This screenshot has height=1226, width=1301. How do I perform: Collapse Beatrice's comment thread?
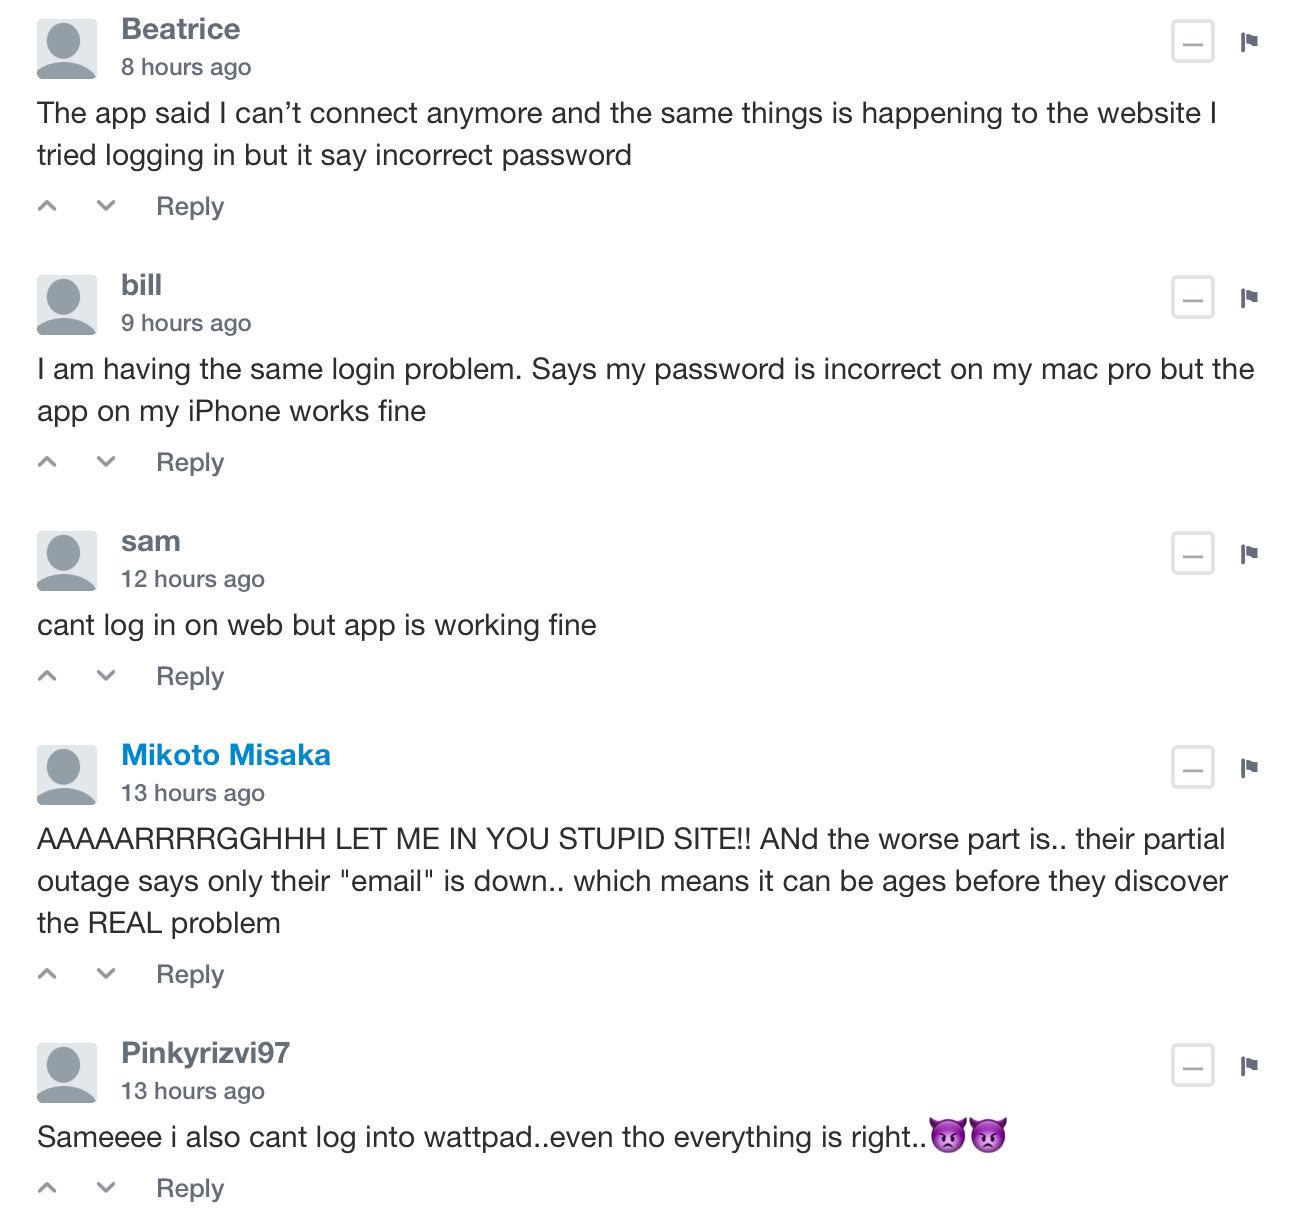(x=1192, y=42)
